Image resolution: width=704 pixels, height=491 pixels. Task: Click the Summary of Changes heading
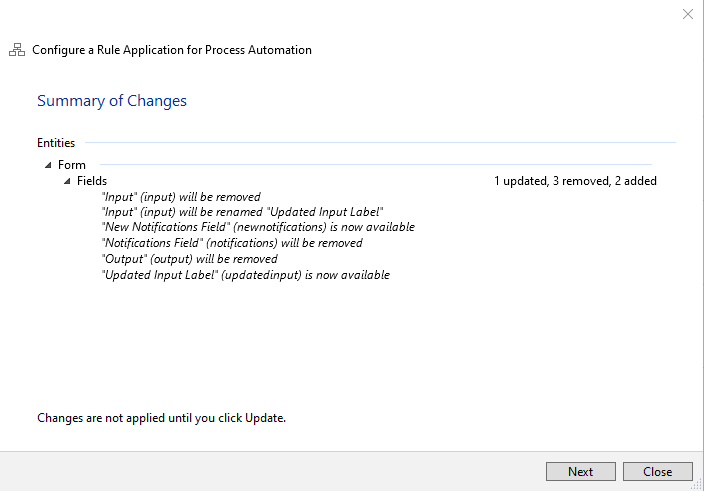[112, 101]
